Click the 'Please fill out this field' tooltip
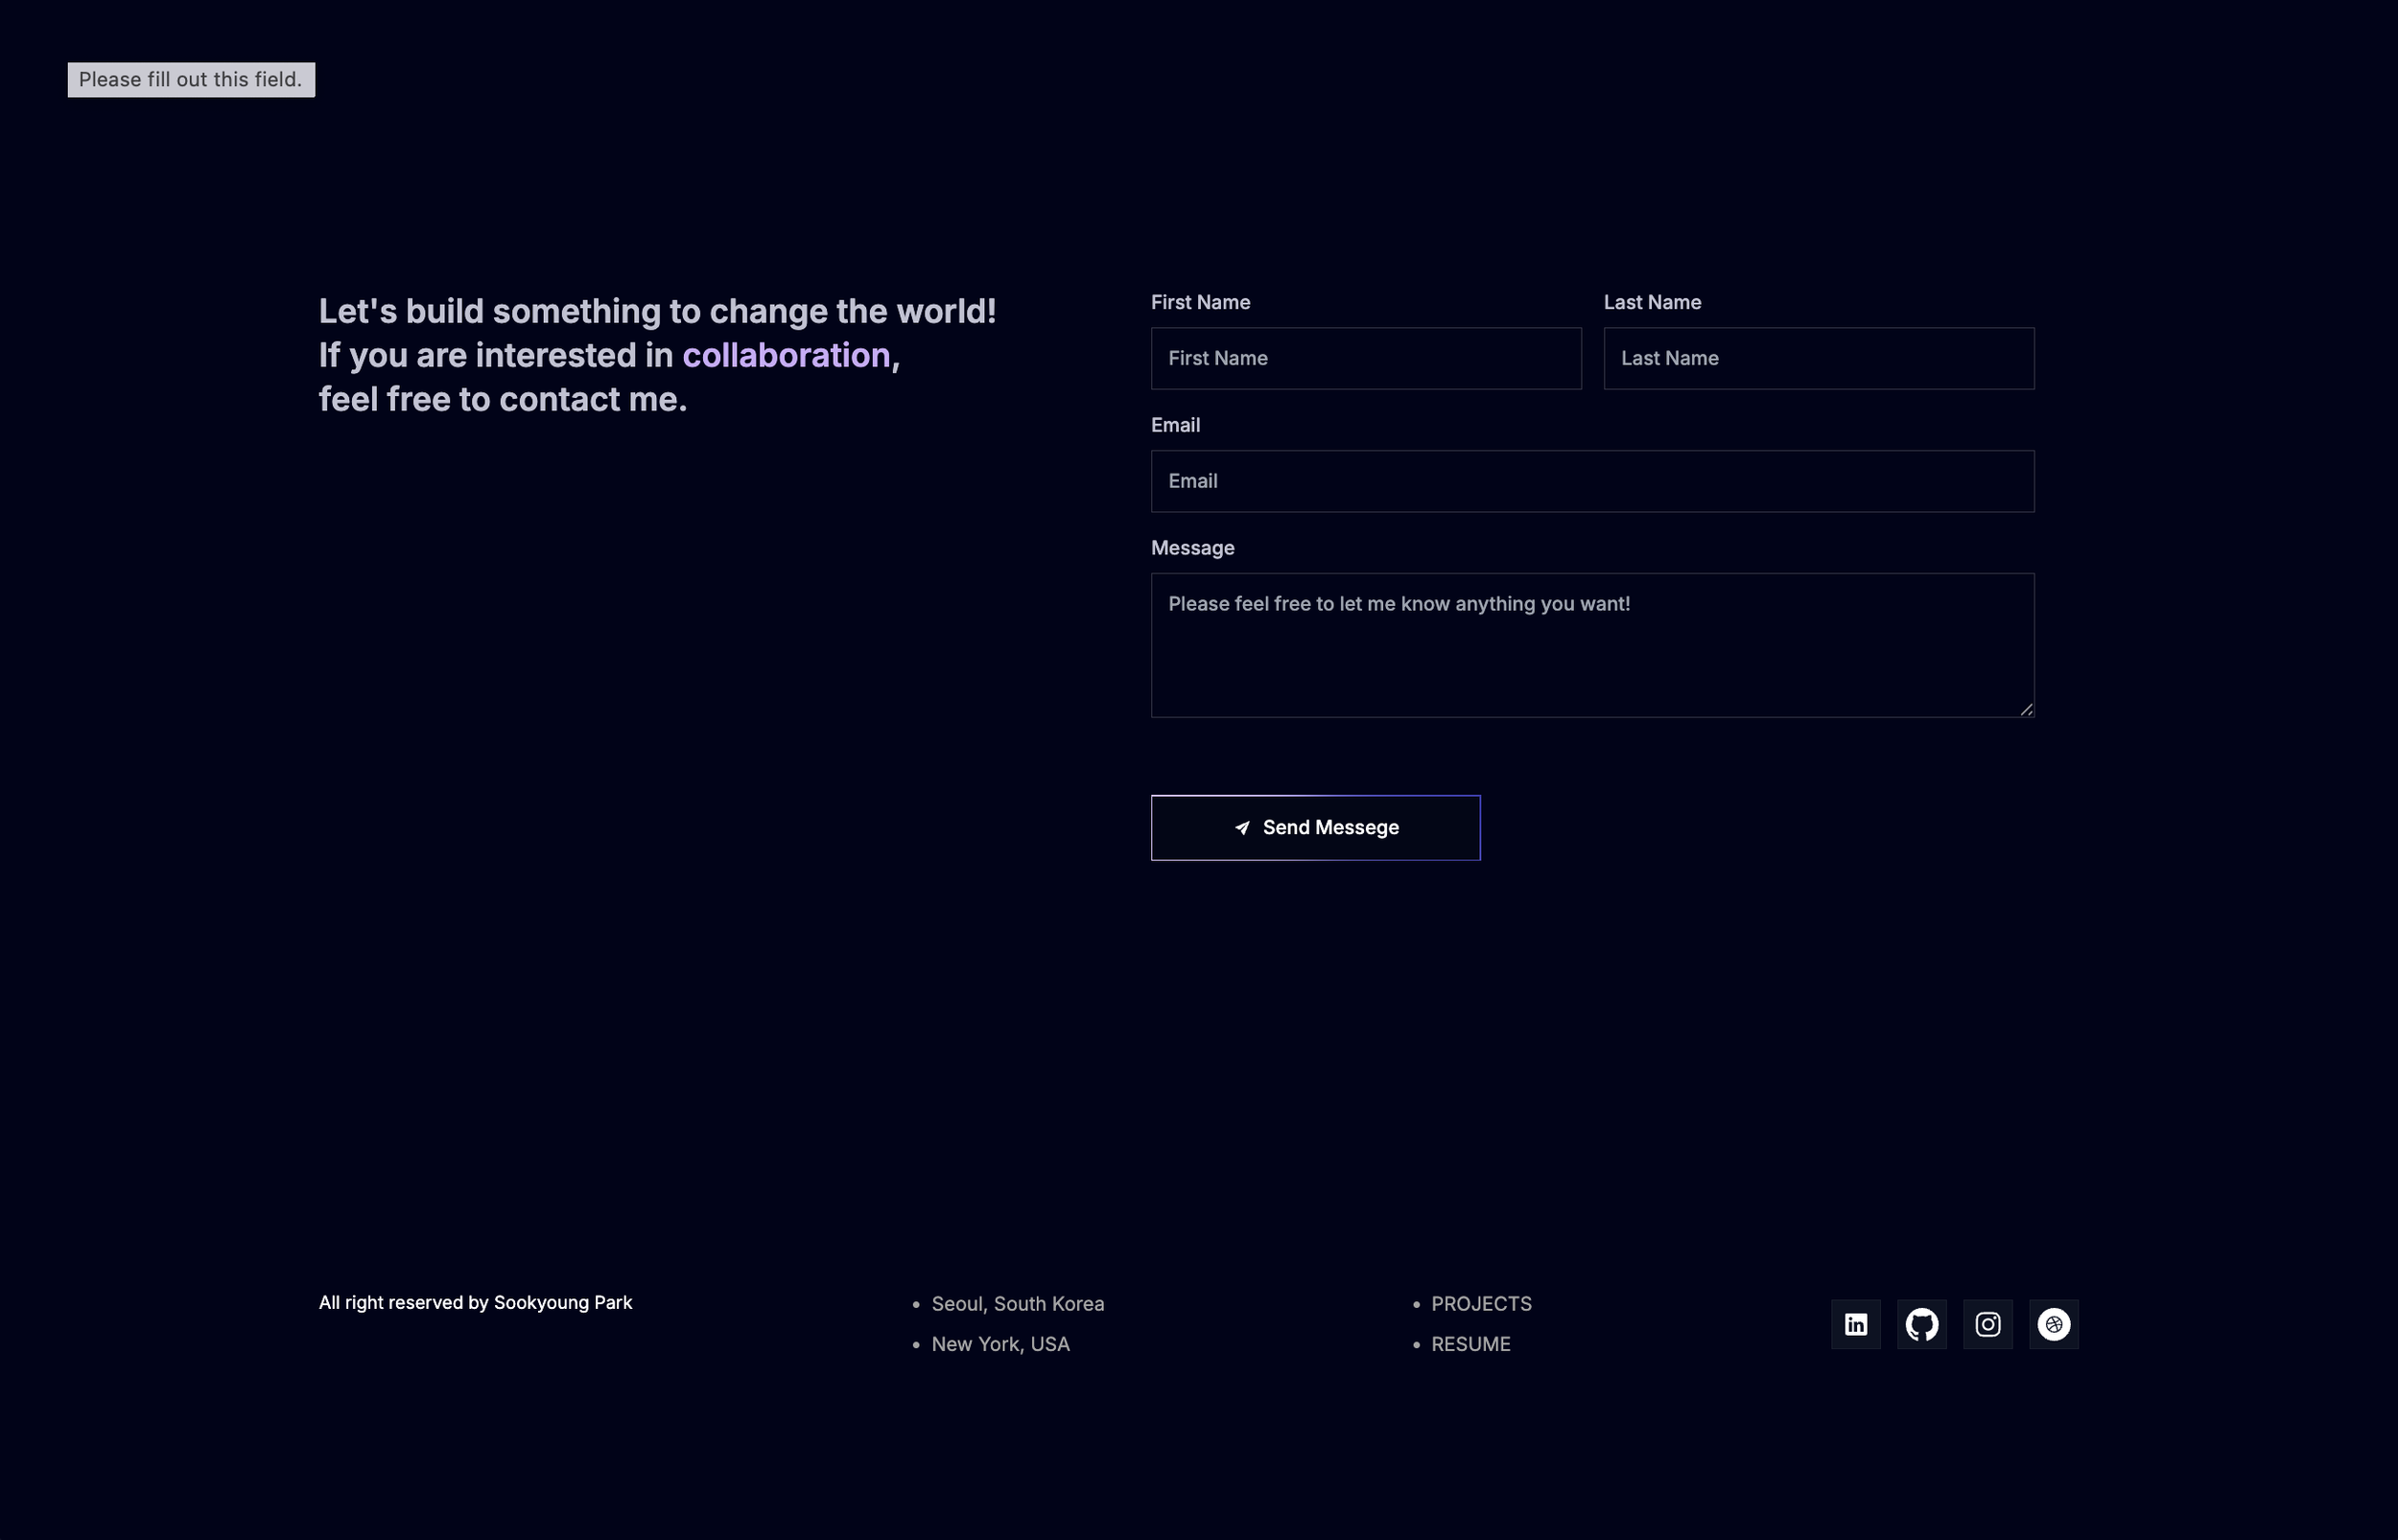This screenshot has height=1540, width=2398. click(191, 80)
